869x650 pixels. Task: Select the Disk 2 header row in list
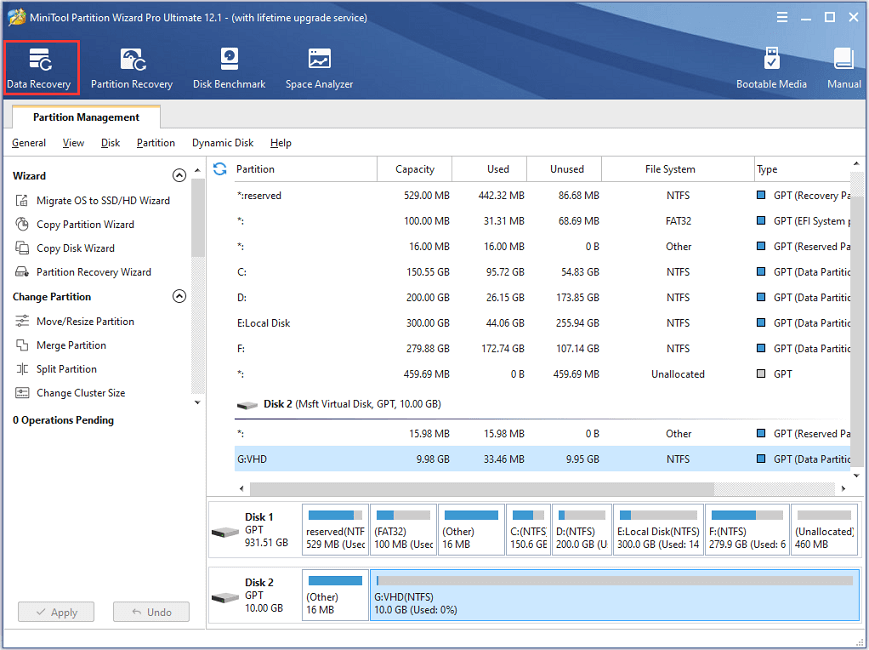point(543,405)
